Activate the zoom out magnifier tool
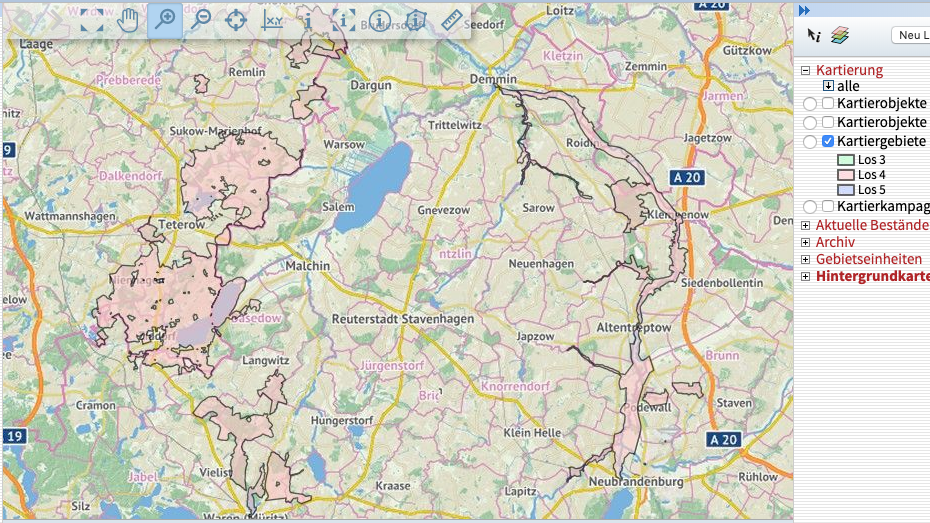Image resolution: width=930 pixels, height=523 pixels. pyautogui.click(x=200, y=21)
